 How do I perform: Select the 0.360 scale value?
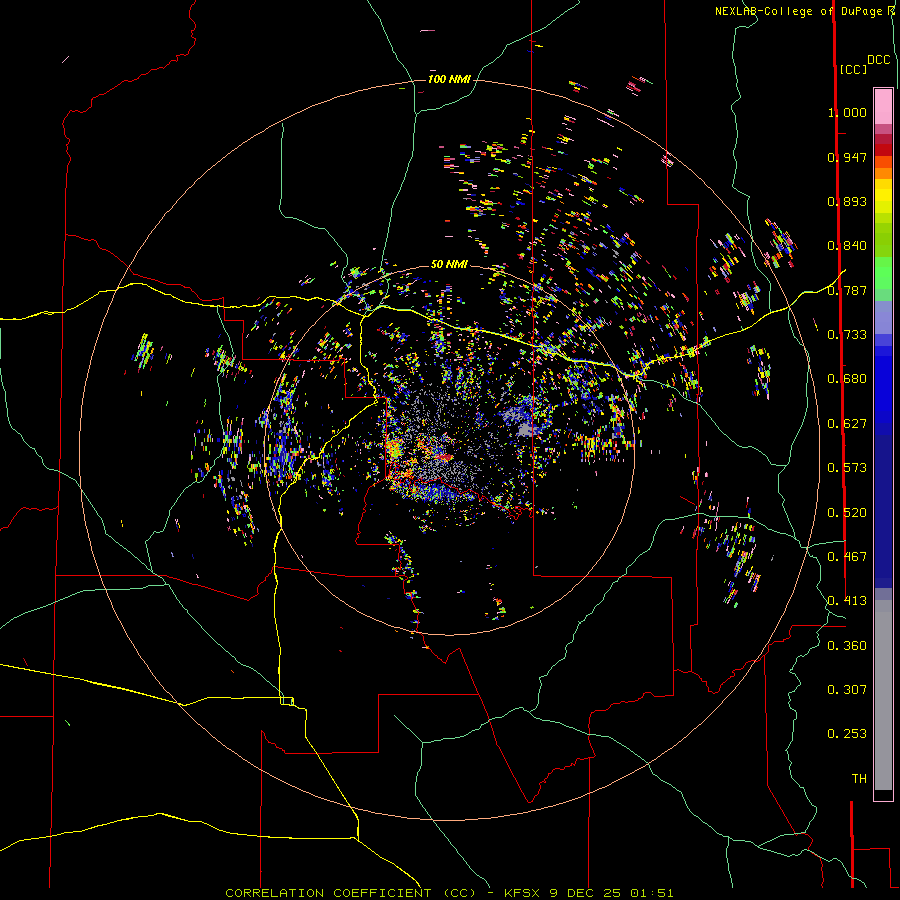tap(847, 646)
